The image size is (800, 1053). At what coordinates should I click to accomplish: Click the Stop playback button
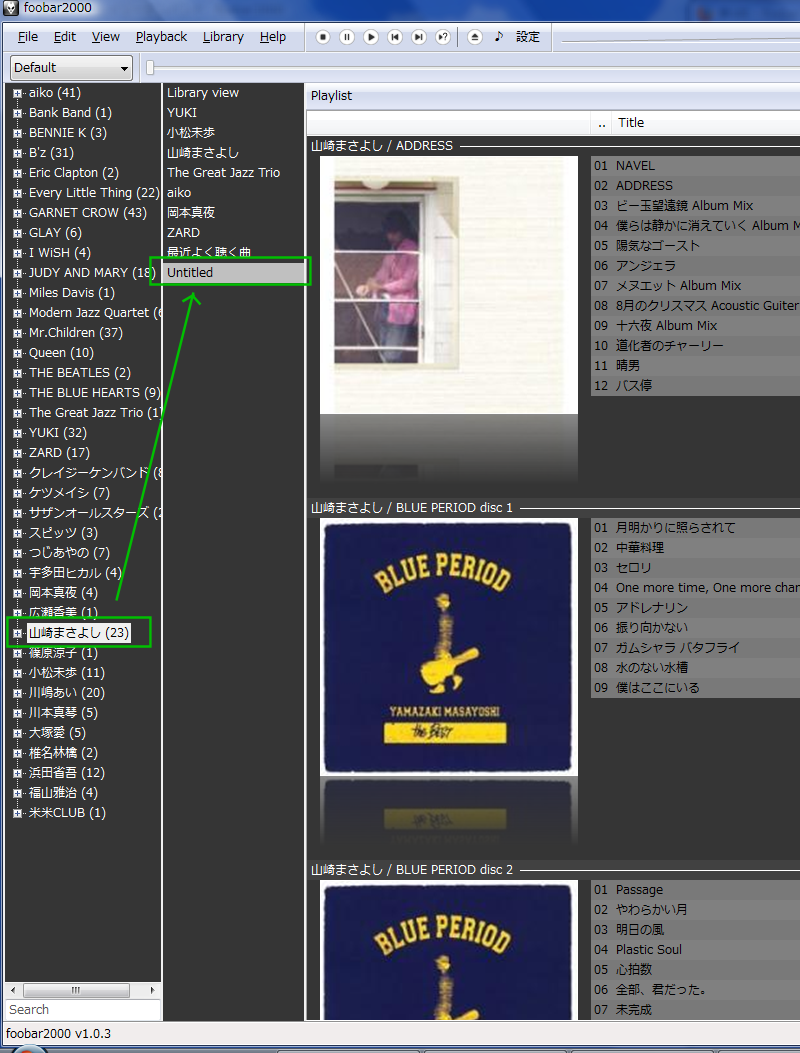click(x=323, y=37)
